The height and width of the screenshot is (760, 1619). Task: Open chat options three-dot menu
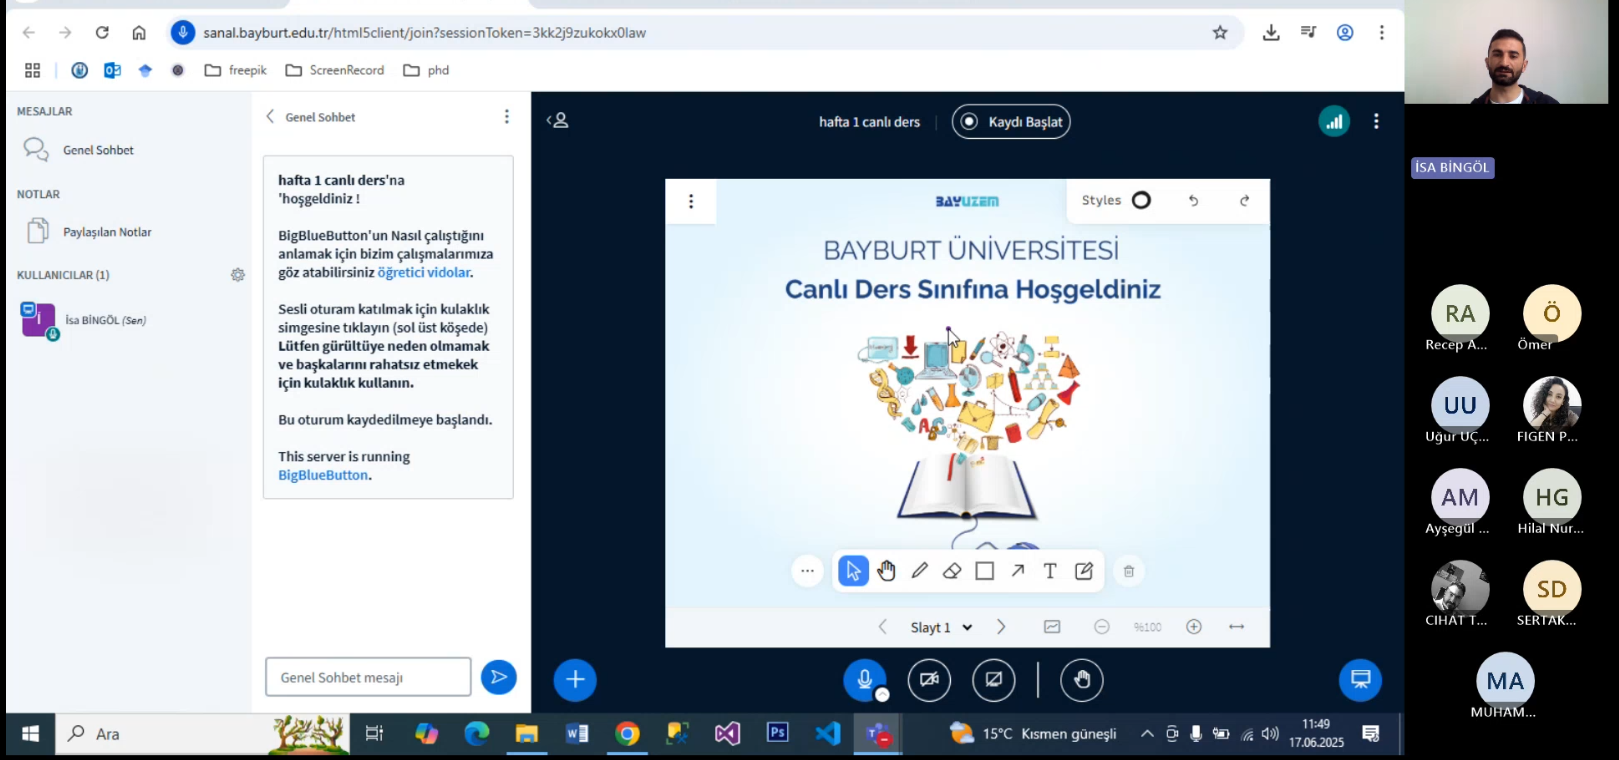pyautogui.click(x=507, y=117)
